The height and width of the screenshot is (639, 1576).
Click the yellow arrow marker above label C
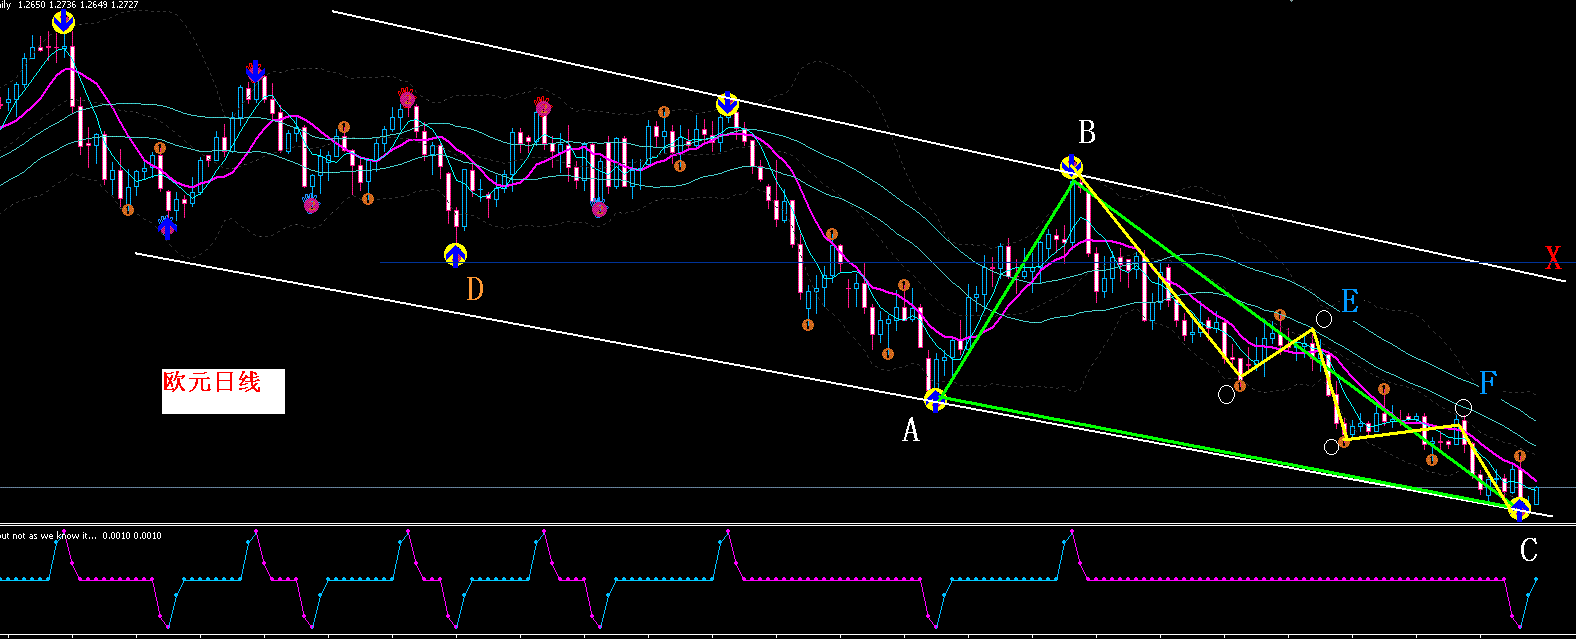[1519, 509]
